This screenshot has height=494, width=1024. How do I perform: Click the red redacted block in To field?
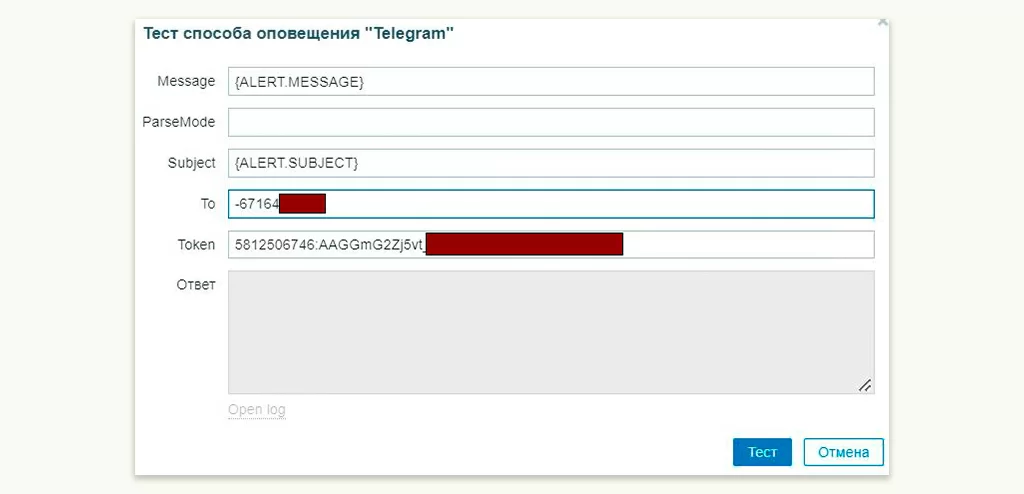(303, 204)
